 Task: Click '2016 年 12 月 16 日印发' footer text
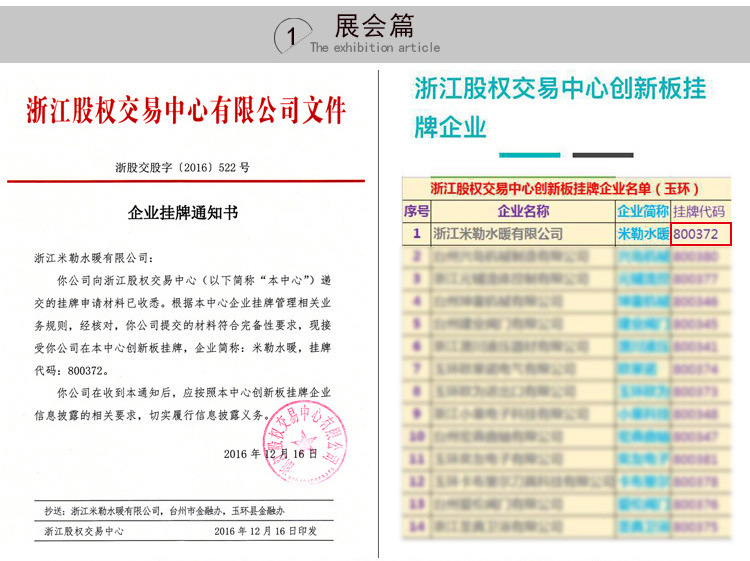coord(265,531)
